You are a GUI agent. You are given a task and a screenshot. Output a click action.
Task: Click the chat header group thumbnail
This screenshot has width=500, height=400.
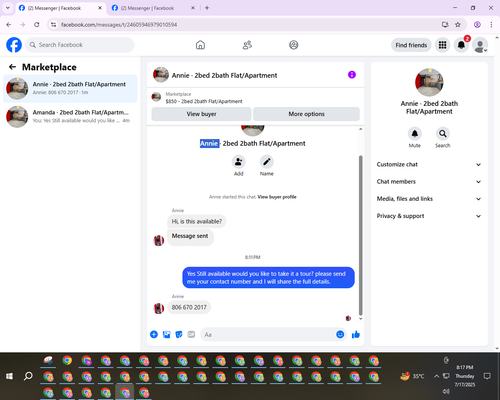click(x=161, y=75)
